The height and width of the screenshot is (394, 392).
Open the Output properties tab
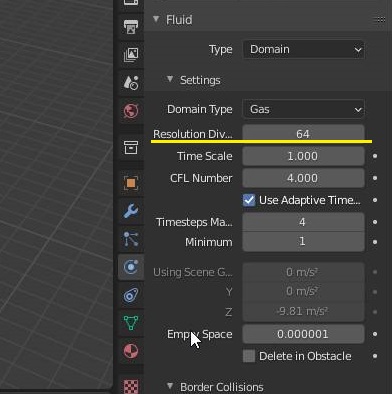click(131, 26)
